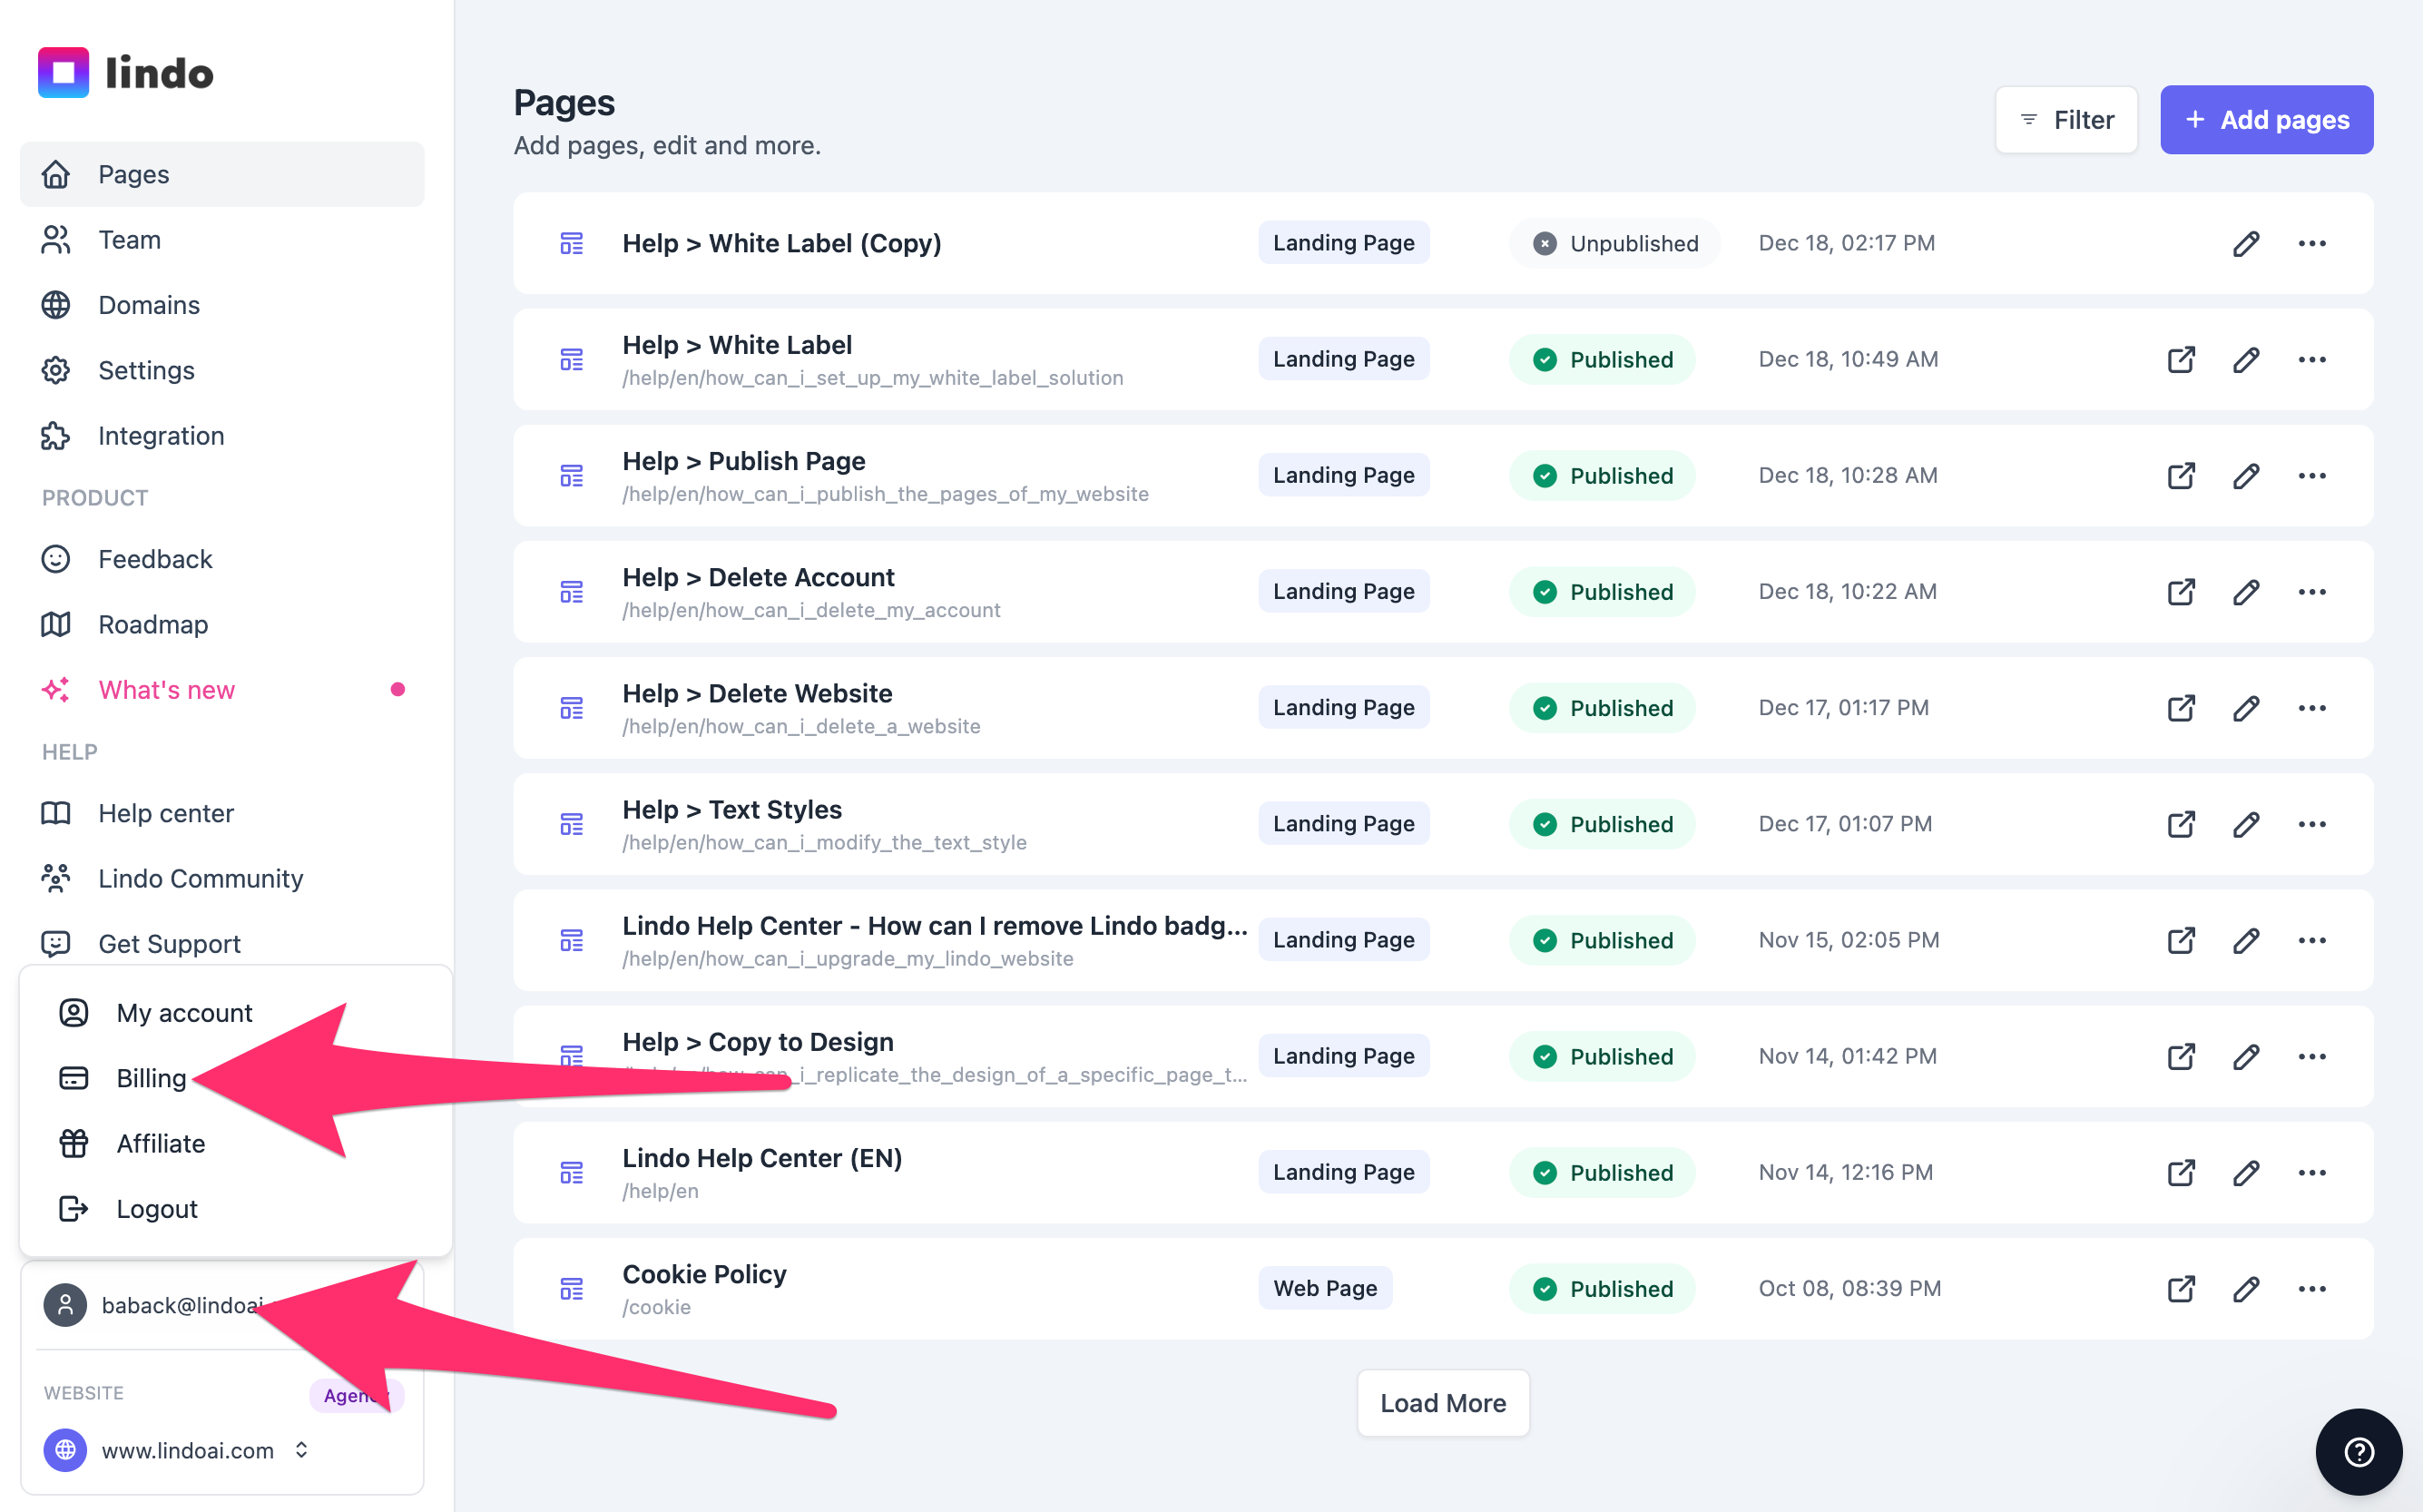Open Help > Publish Page externally
This screenshot has width=2423, height=1512.
[2181, 475]
